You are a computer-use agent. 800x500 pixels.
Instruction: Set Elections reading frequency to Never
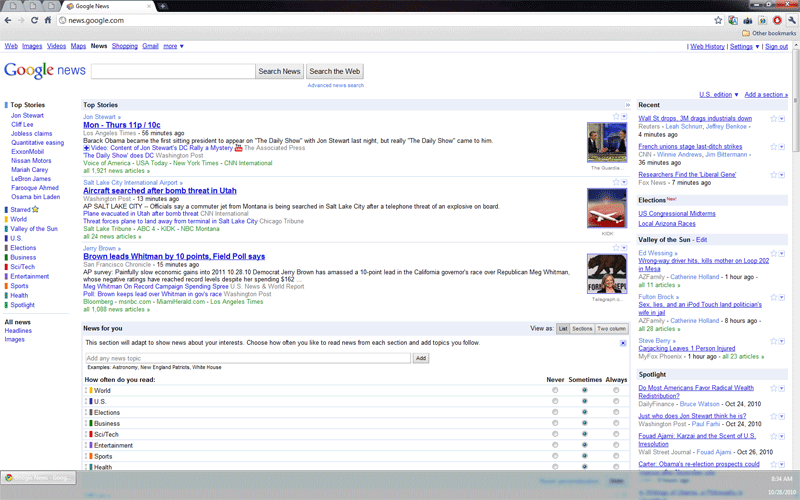click(x=555, y=412)
